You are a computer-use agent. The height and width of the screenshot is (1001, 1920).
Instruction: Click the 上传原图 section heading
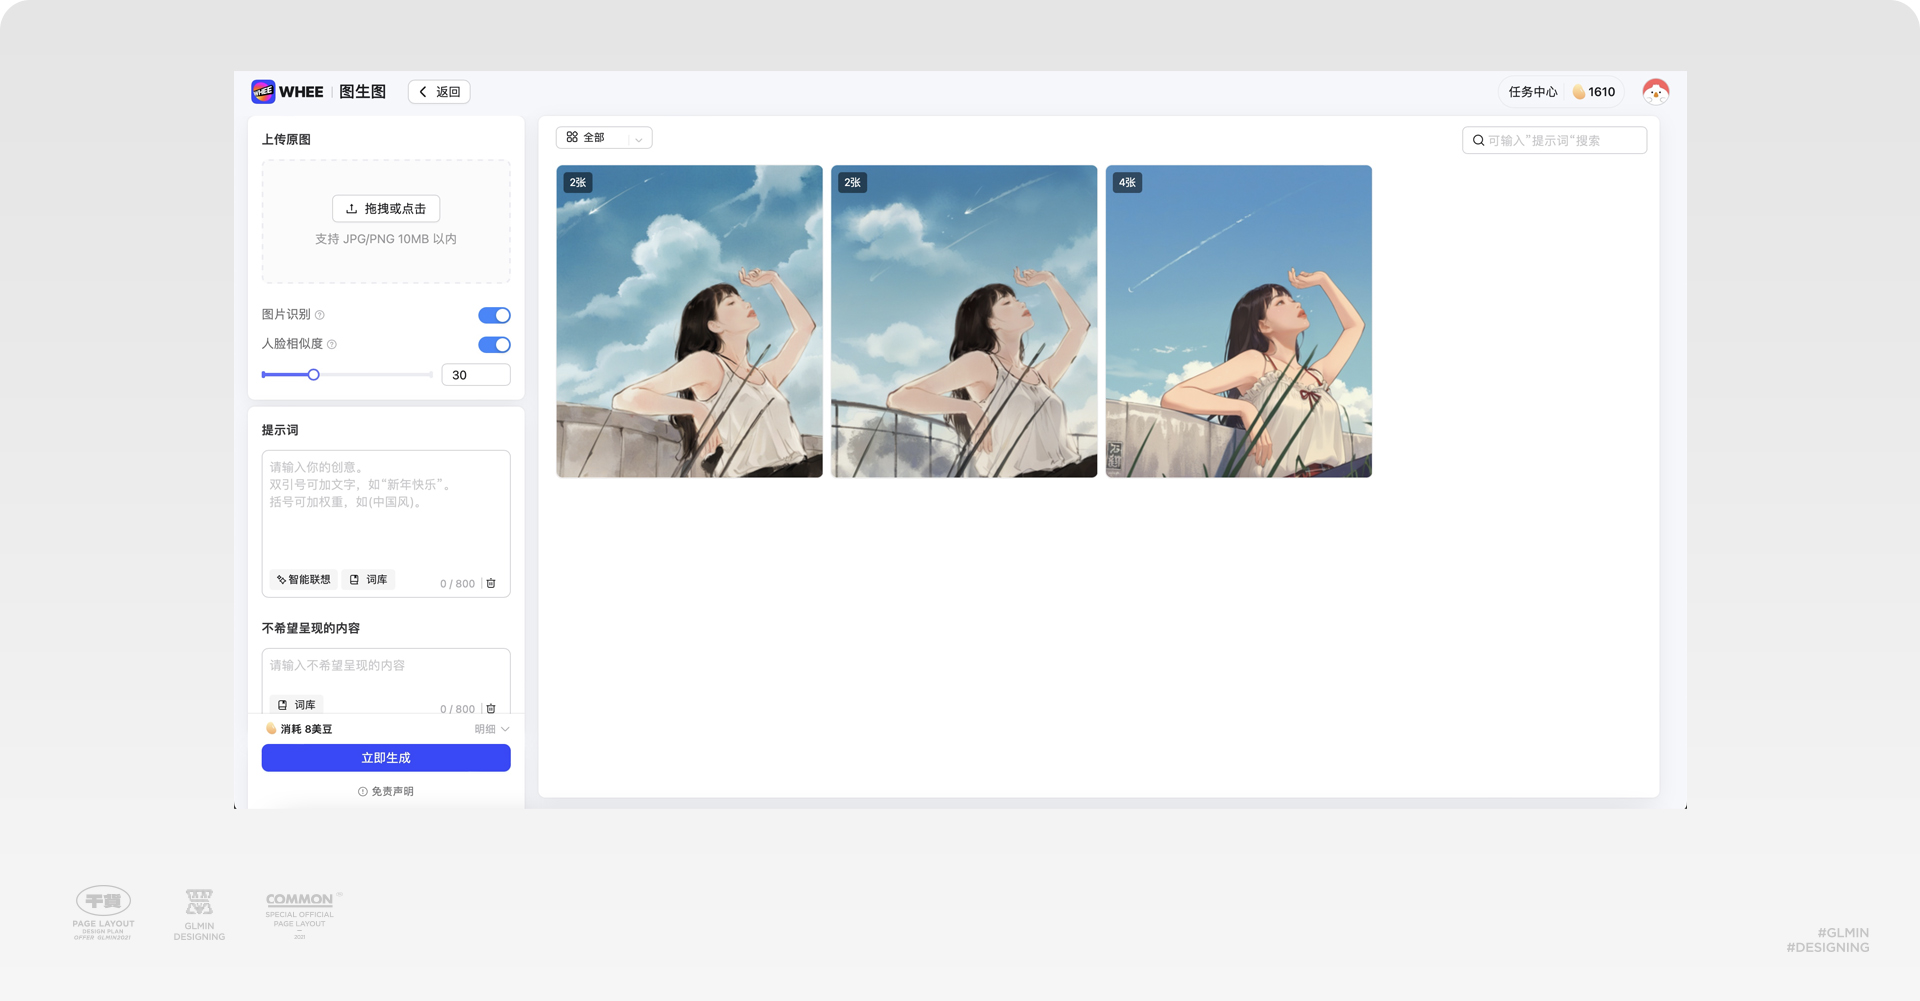(286, 139)
